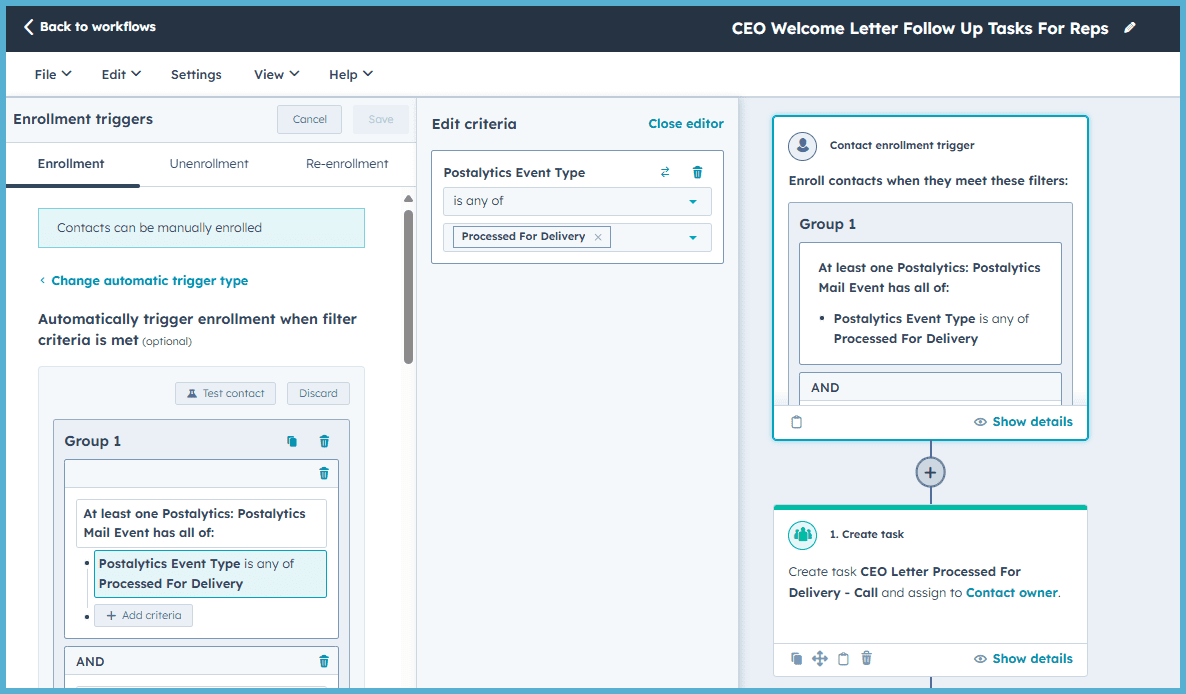This screenshot has height=694, width=1186.
Task: Switch to the Unenrollment tab
Action: click(x=209, y=163)
